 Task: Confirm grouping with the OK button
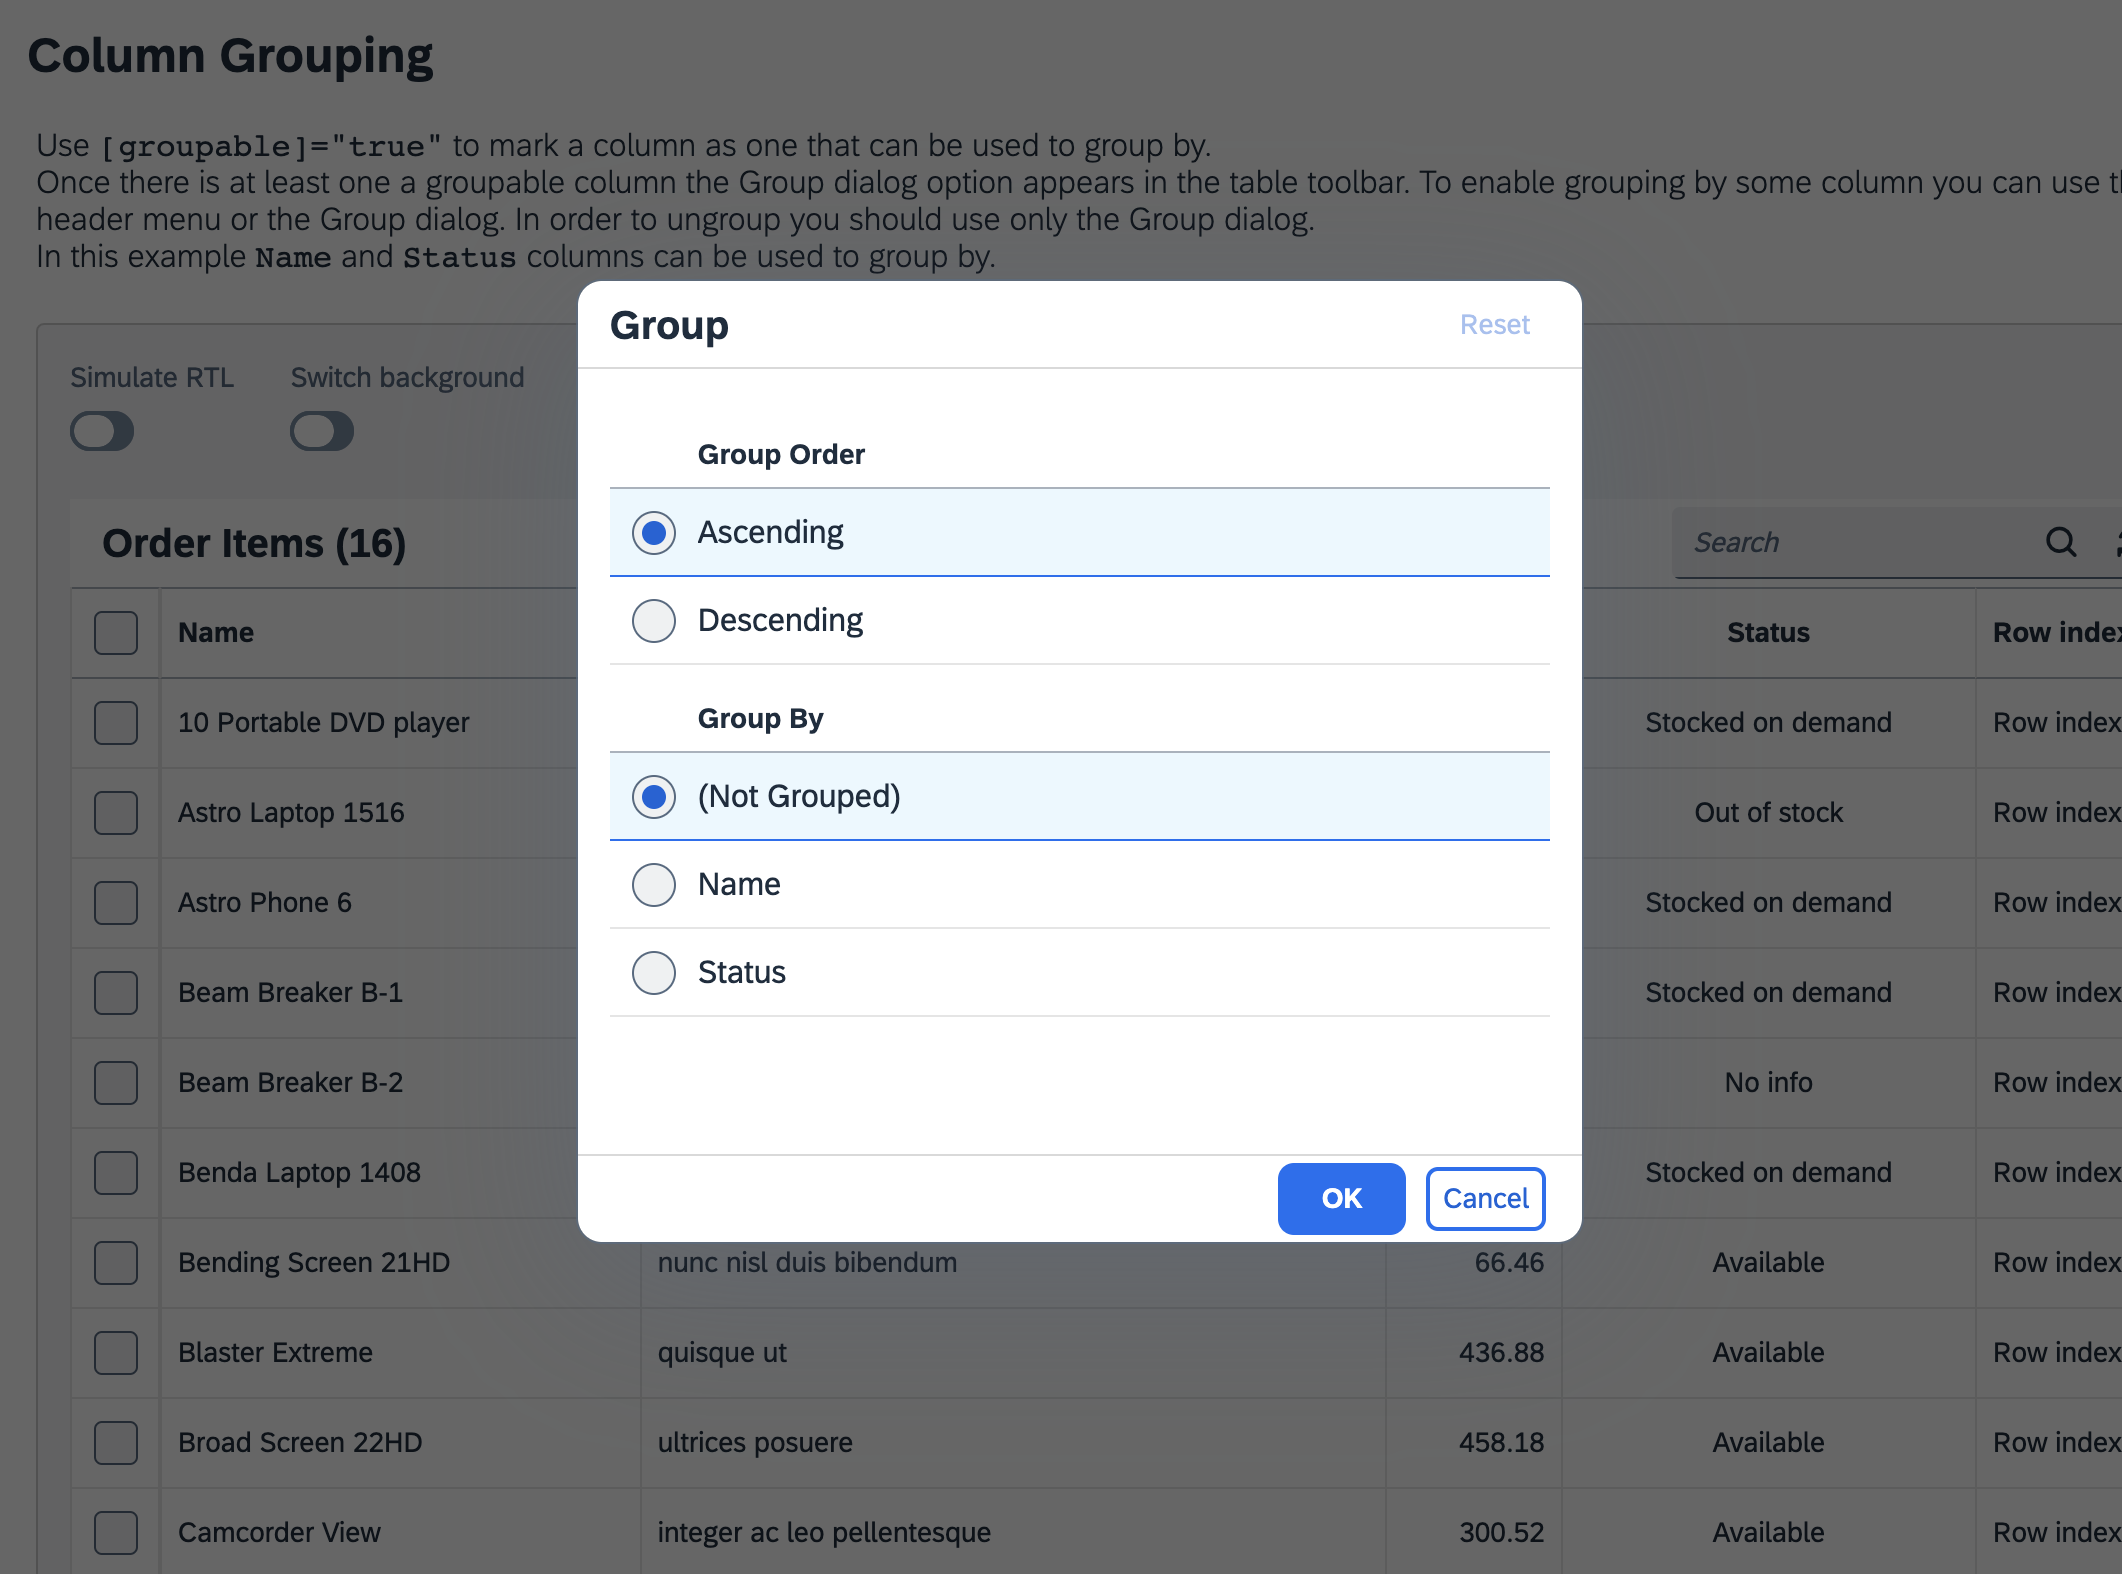pos(1341,1199)
